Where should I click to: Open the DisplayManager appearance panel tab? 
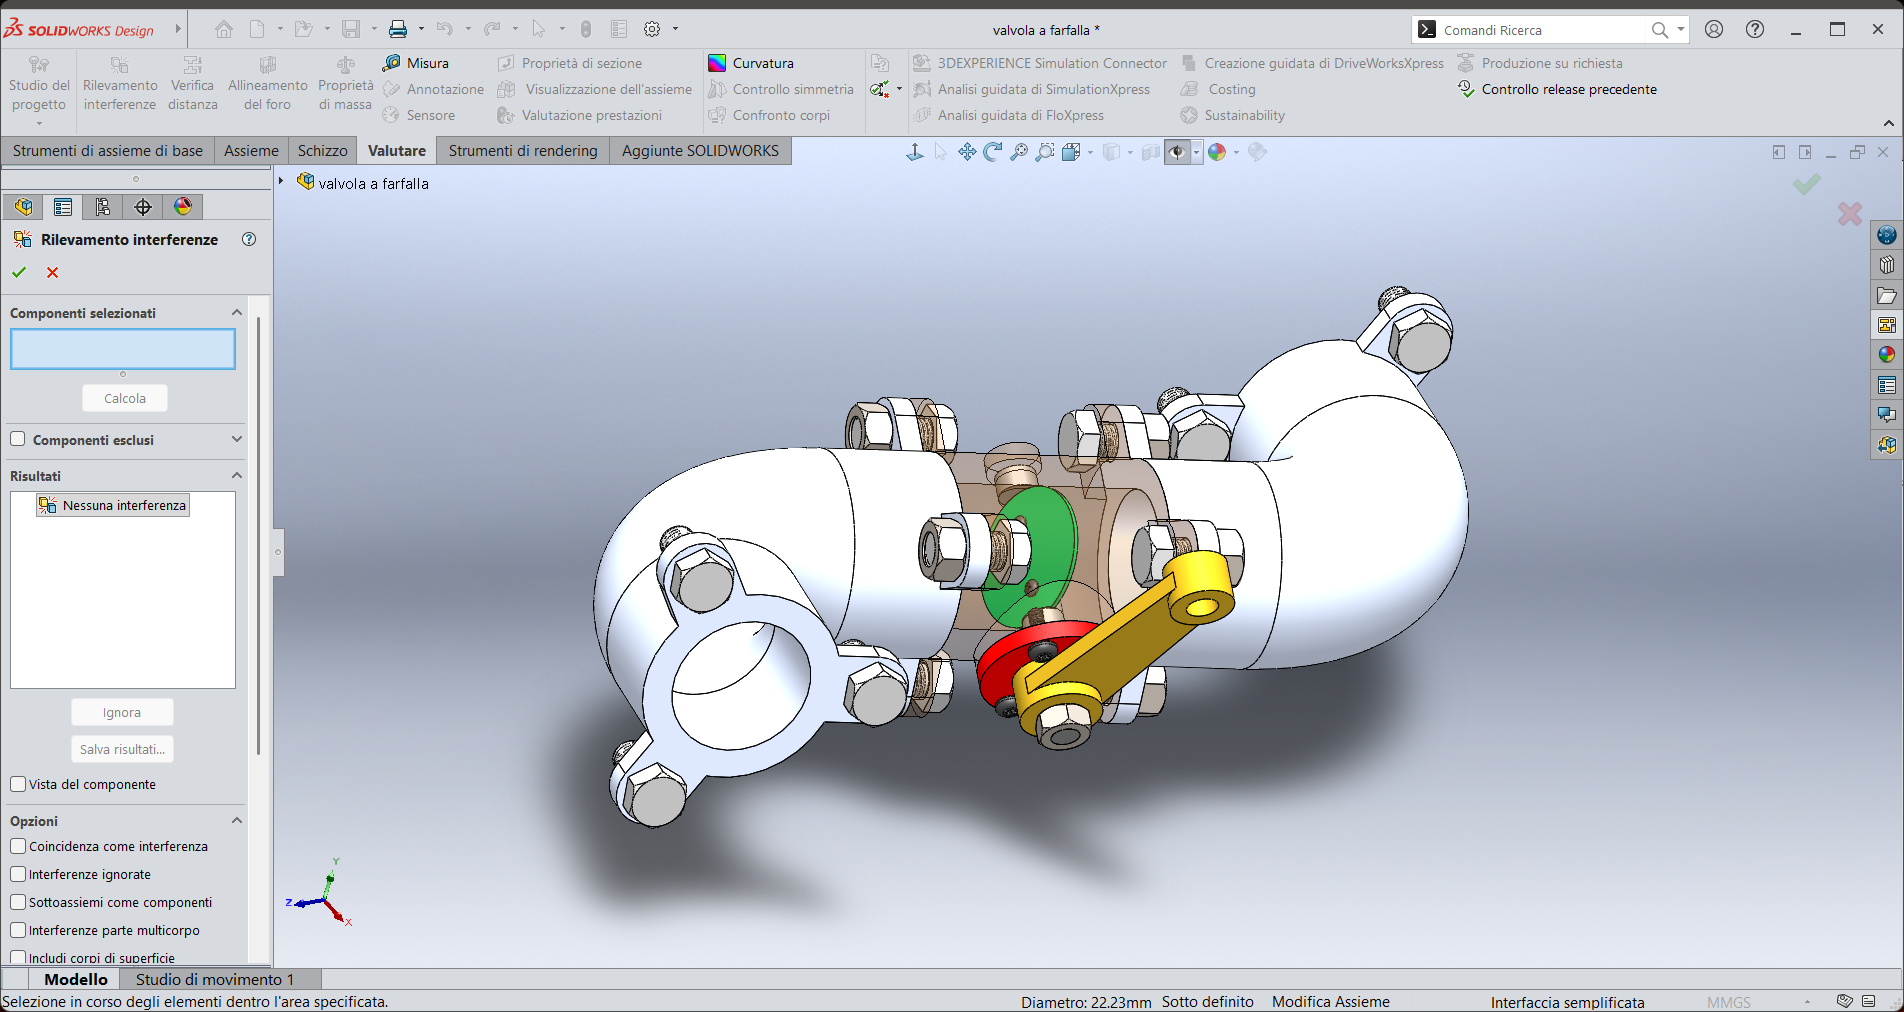(x=183, y=207)
